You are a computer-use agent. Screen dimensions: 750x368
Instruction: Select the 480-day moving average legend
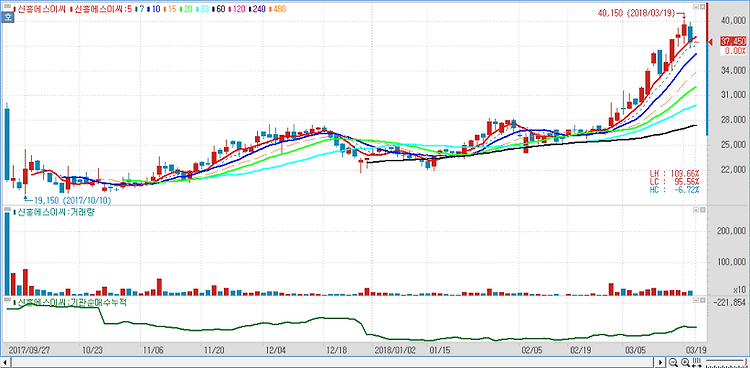pyautogui.click(x=278, y=9)
